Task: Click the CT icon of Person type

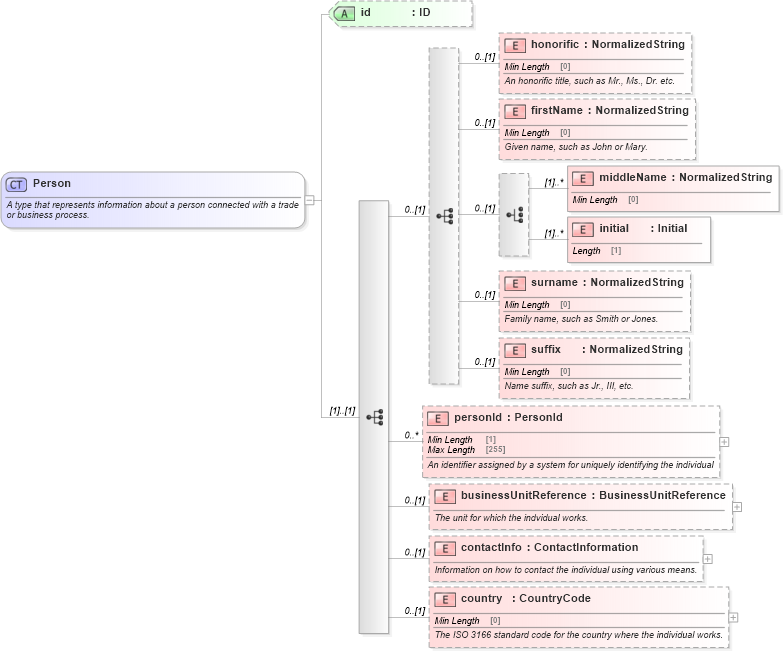Action: tap(16, 184)
